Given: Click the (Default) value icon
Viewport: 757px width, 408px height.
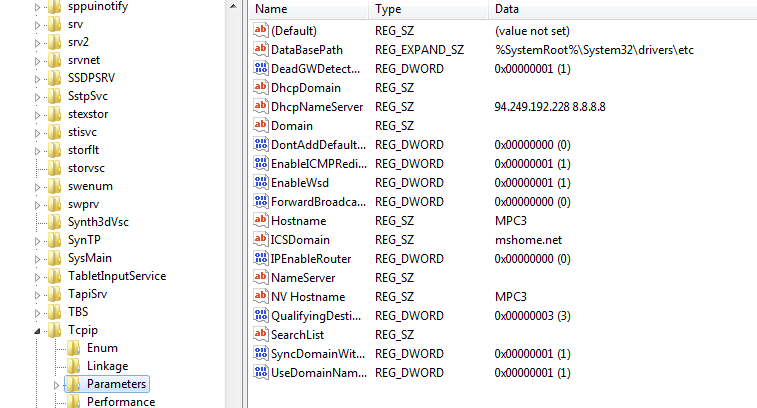Looking at the screenshot, I should (261, 30).
